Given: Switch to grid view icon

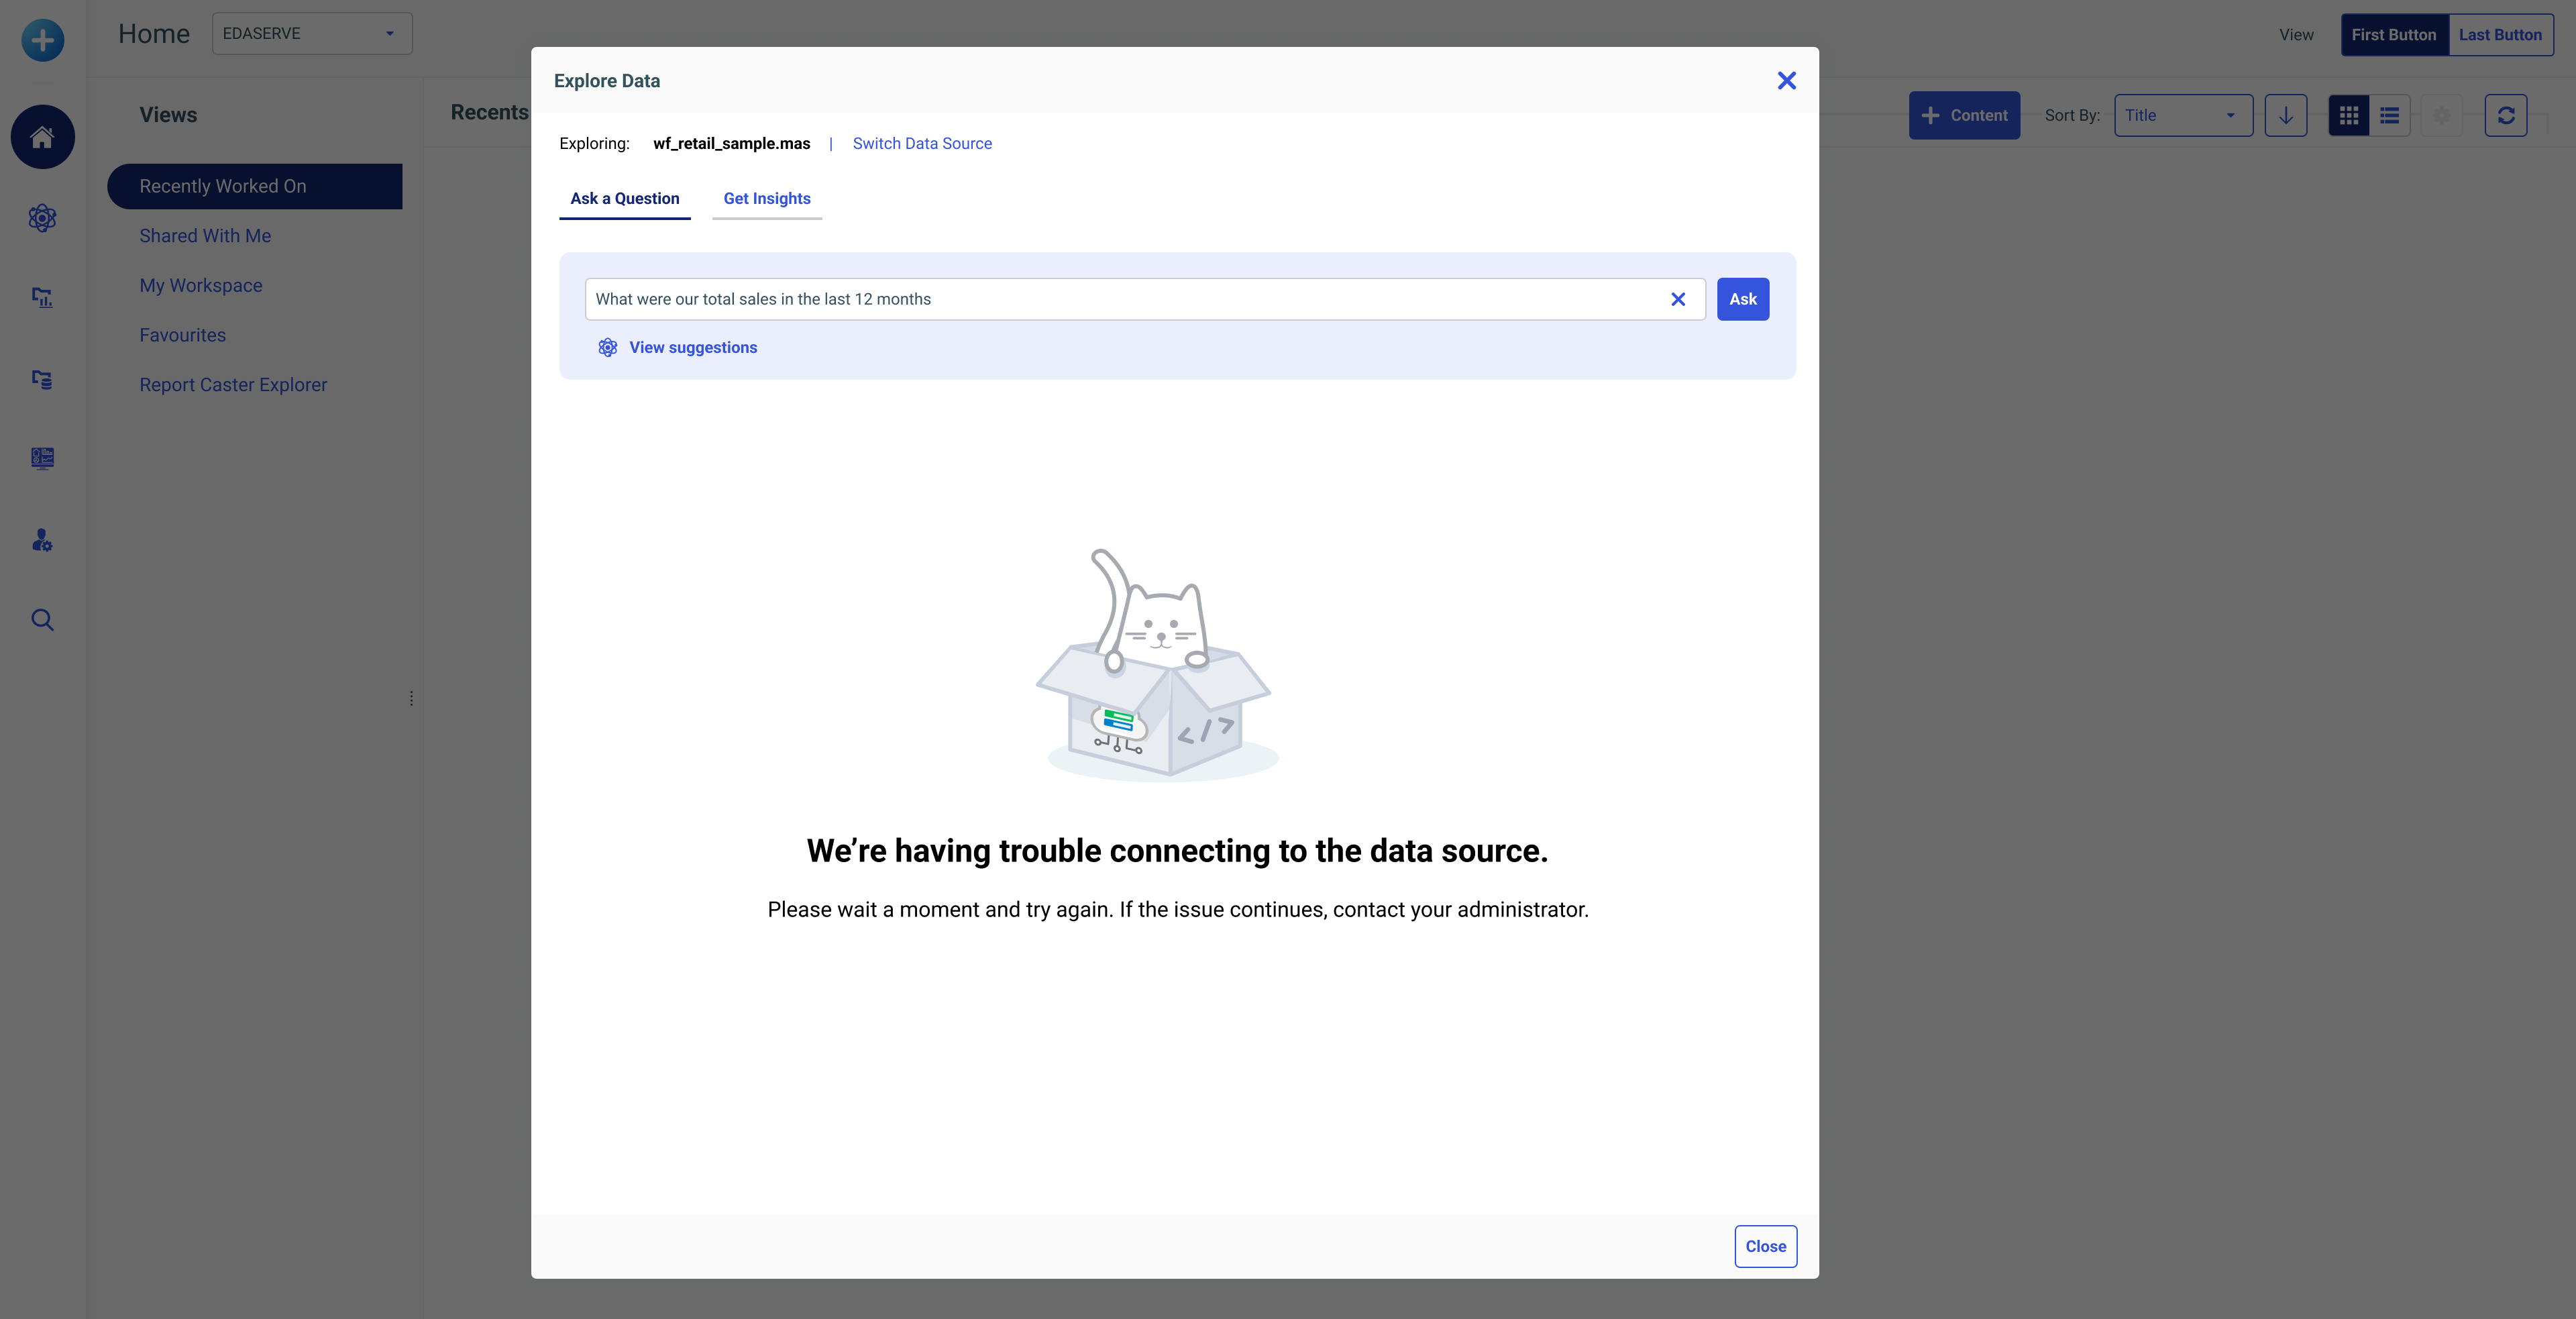Looking at the screenshot, I should point(2349,115).
